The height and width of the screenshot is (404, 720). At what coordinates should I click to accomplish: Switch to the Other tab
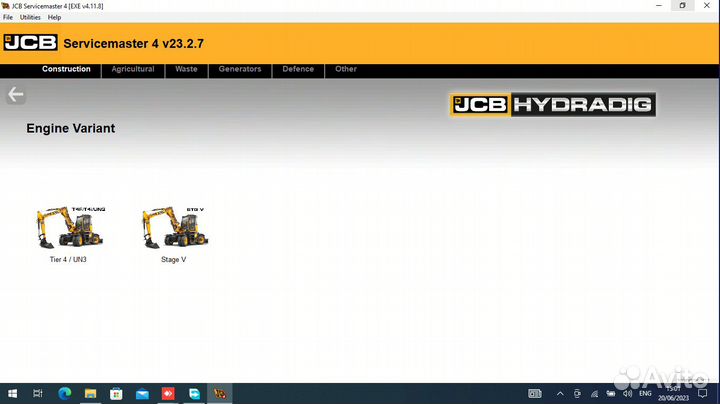pyautogui.click(x=346, y=69)
